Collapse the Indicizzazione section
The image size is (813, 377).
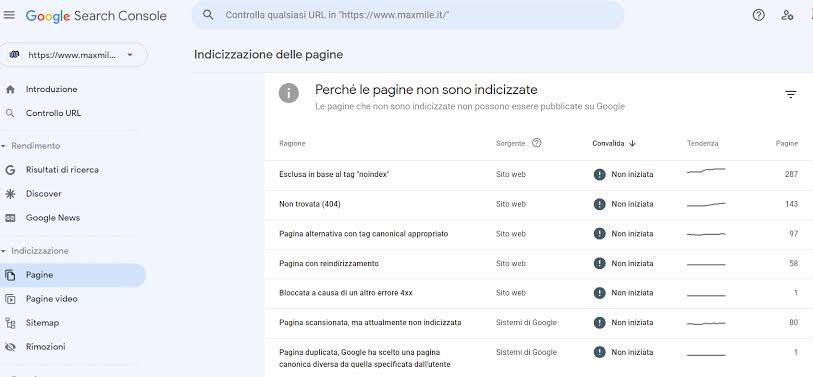coord(4,251)
